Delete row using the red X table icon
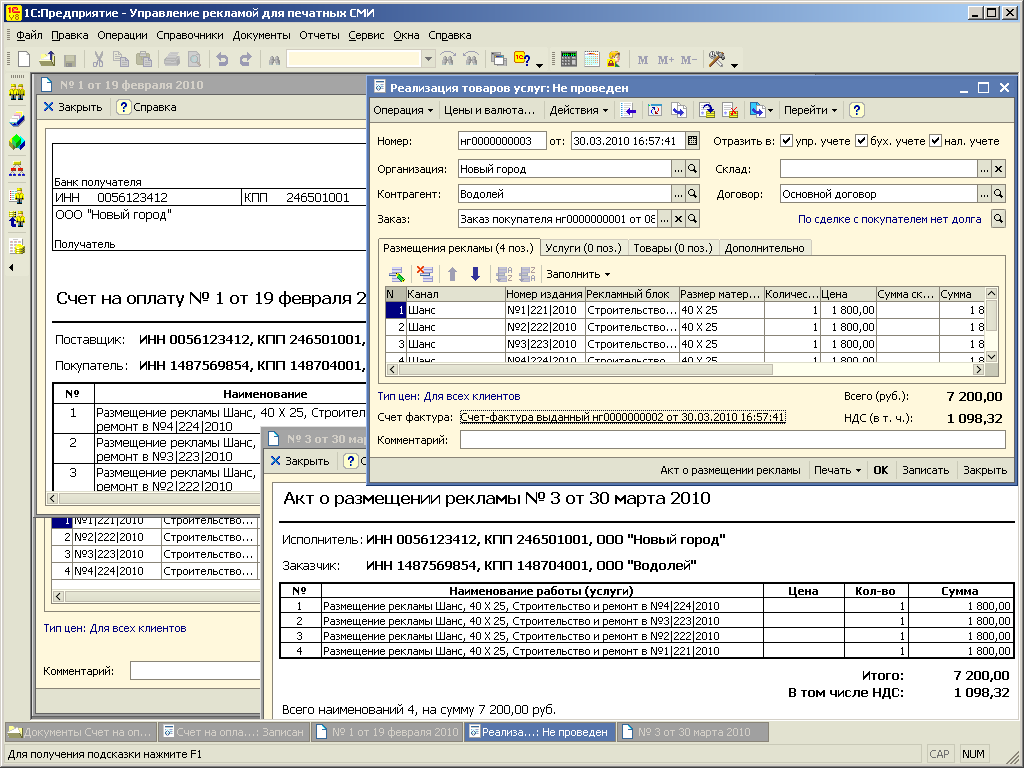 click(425, 274)
